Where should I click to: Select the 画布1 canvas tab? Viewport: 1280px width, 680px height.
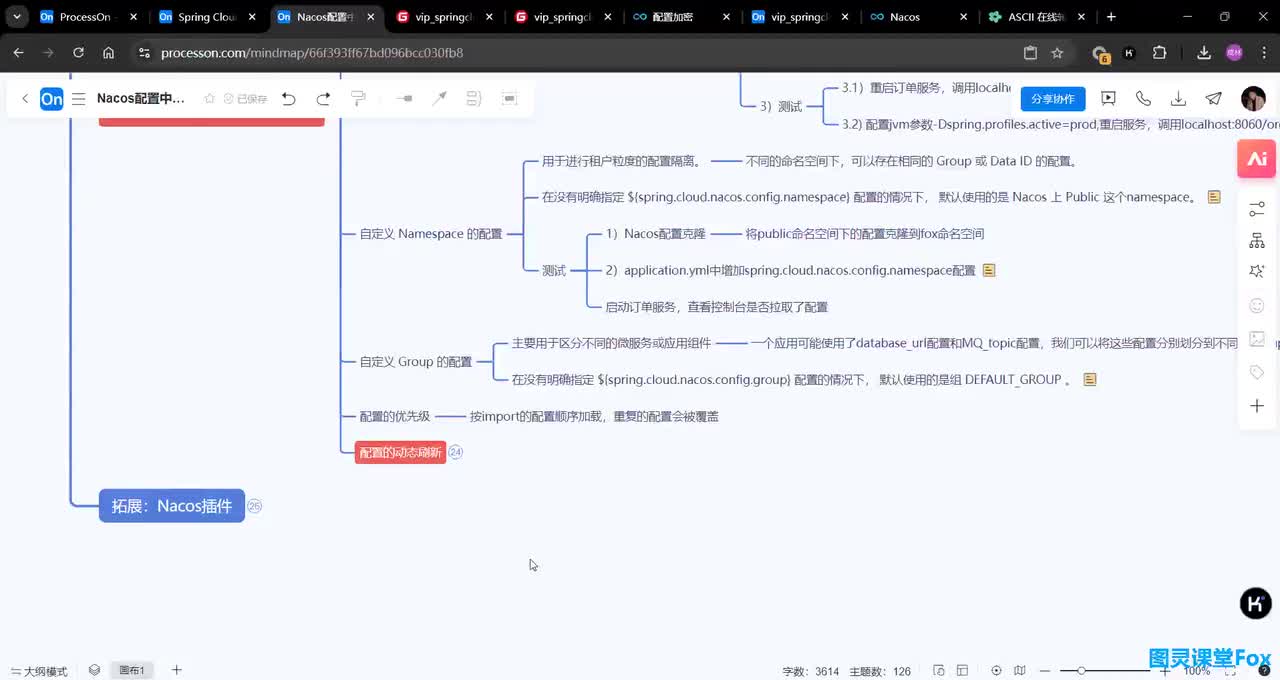tap(132, 671)
